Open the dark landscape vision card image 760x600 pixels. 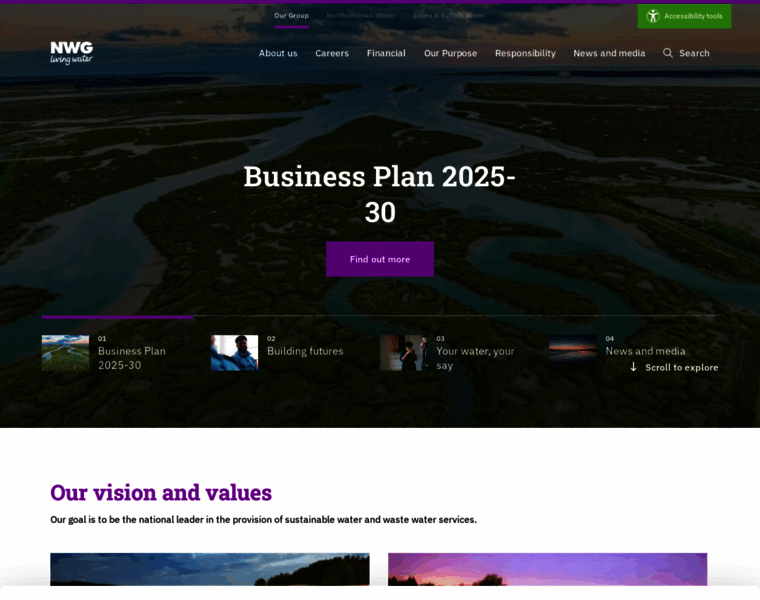tap(210, 569)
